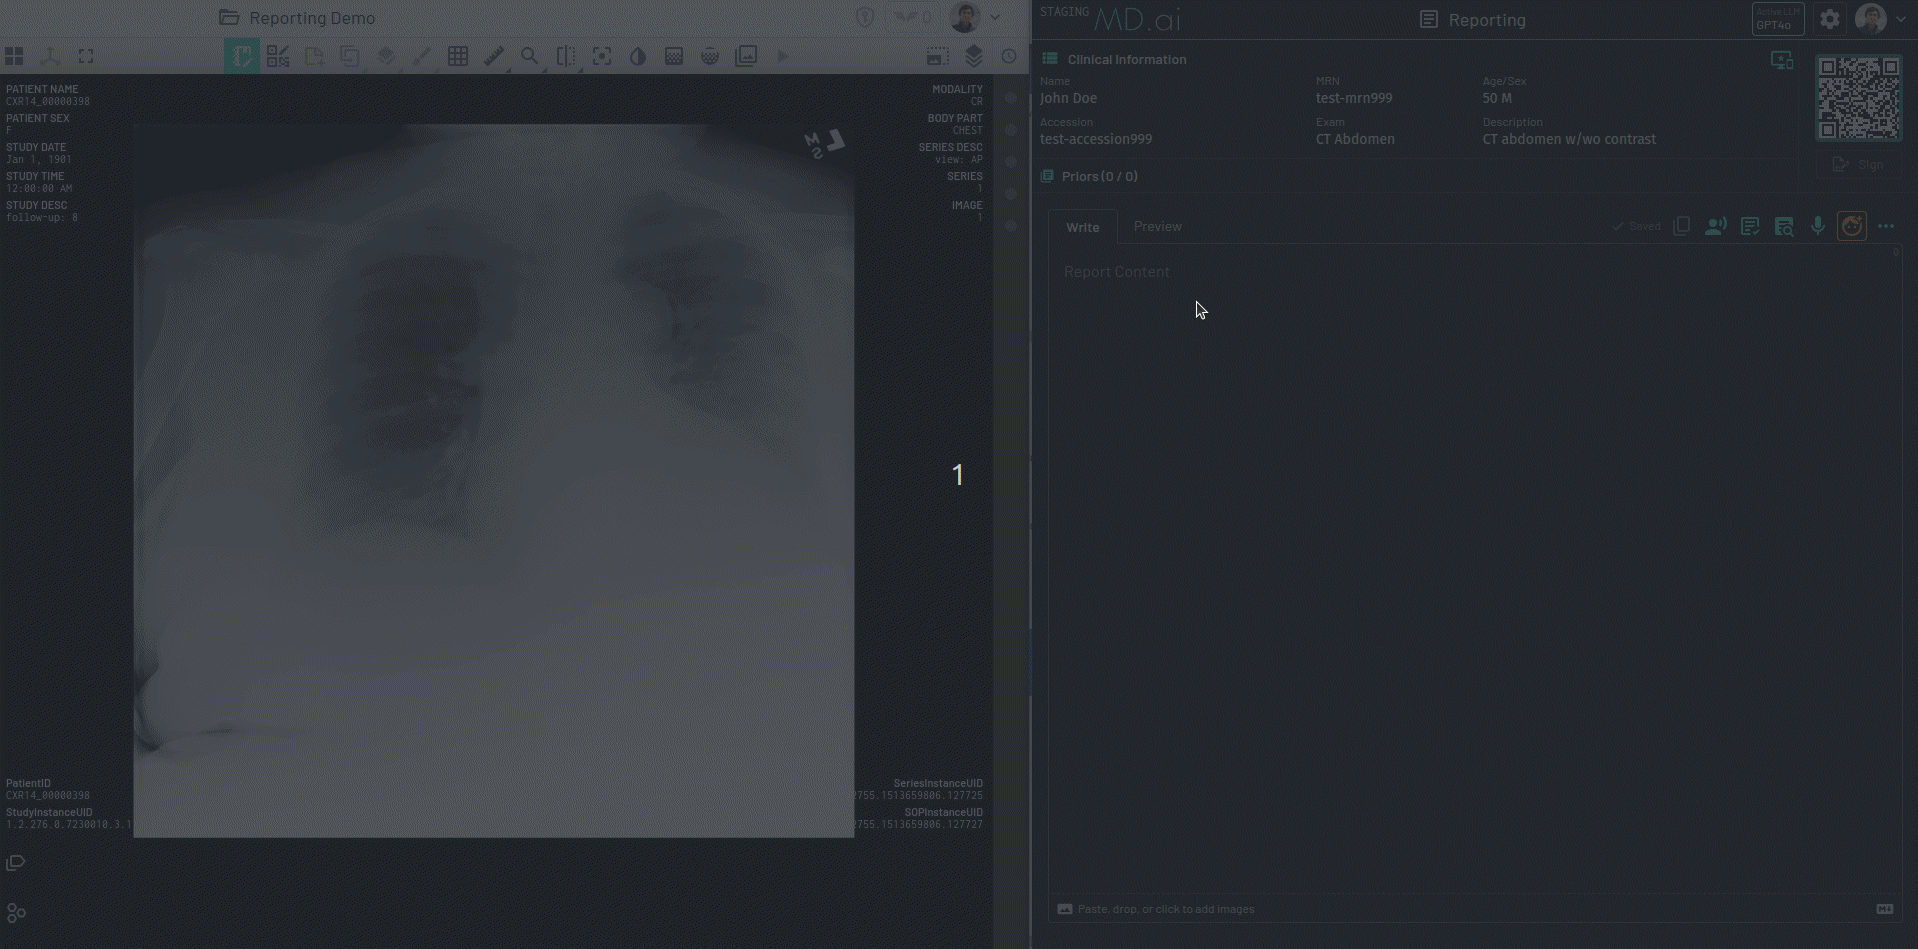Screen dimensions: 1918x949
Task: Expand the Reporting user account chevron
Action: point(1900,19)
